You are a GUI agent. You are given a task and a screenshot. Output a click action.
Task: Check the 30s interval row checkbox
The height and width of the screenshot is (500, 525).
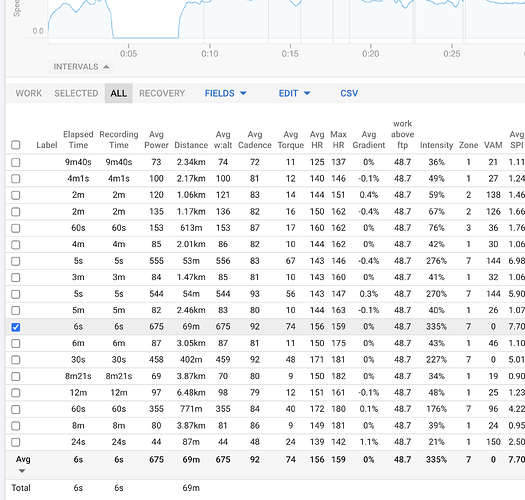point(16,360)
